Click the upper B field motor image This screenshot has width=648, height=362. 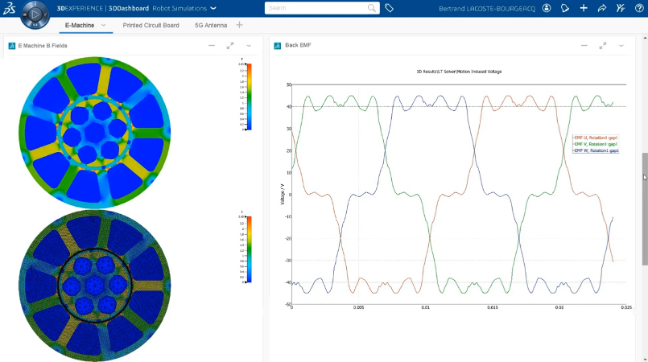click(x=95, y=132)
